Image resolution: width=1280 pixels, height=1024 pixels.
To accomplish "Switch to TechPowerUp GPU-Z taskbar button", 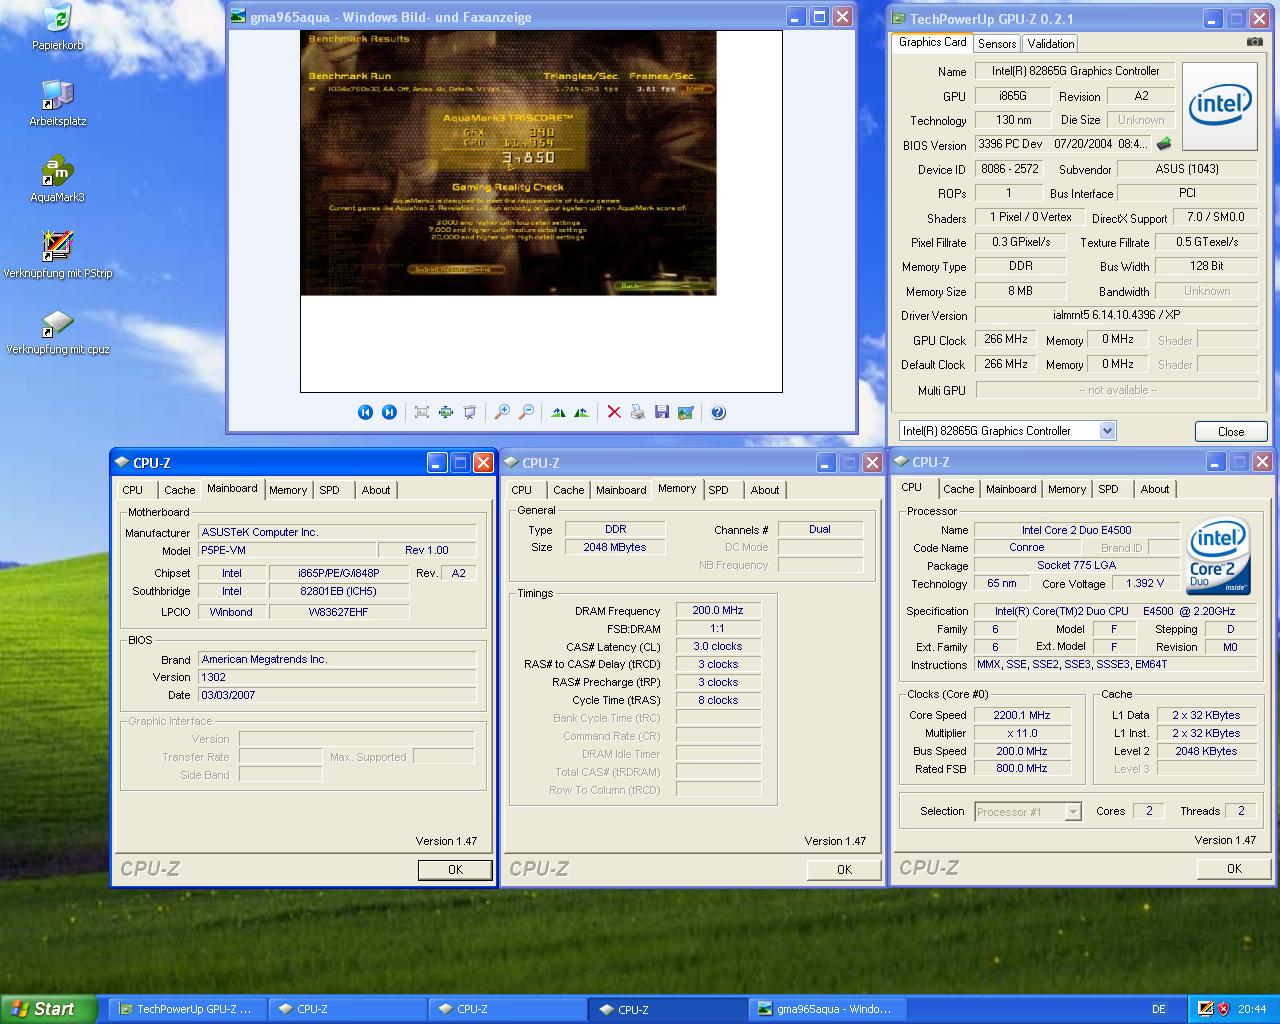I will click(186, 1009).
